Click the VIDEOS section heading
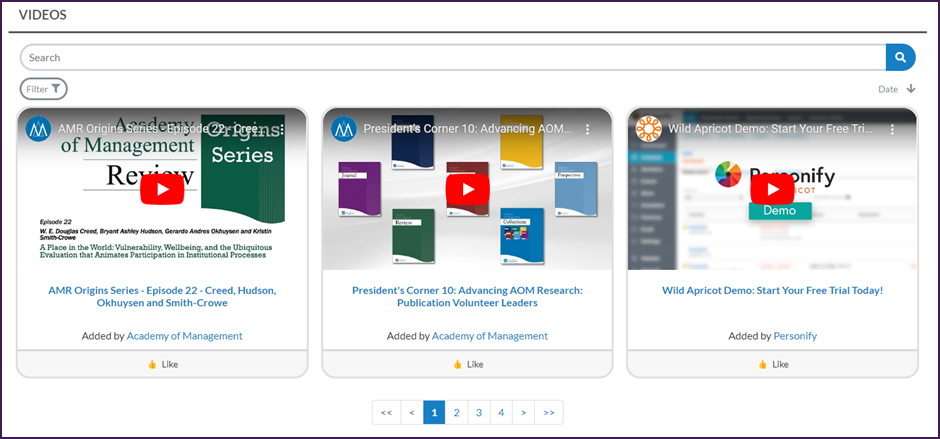 coord(43,15)
